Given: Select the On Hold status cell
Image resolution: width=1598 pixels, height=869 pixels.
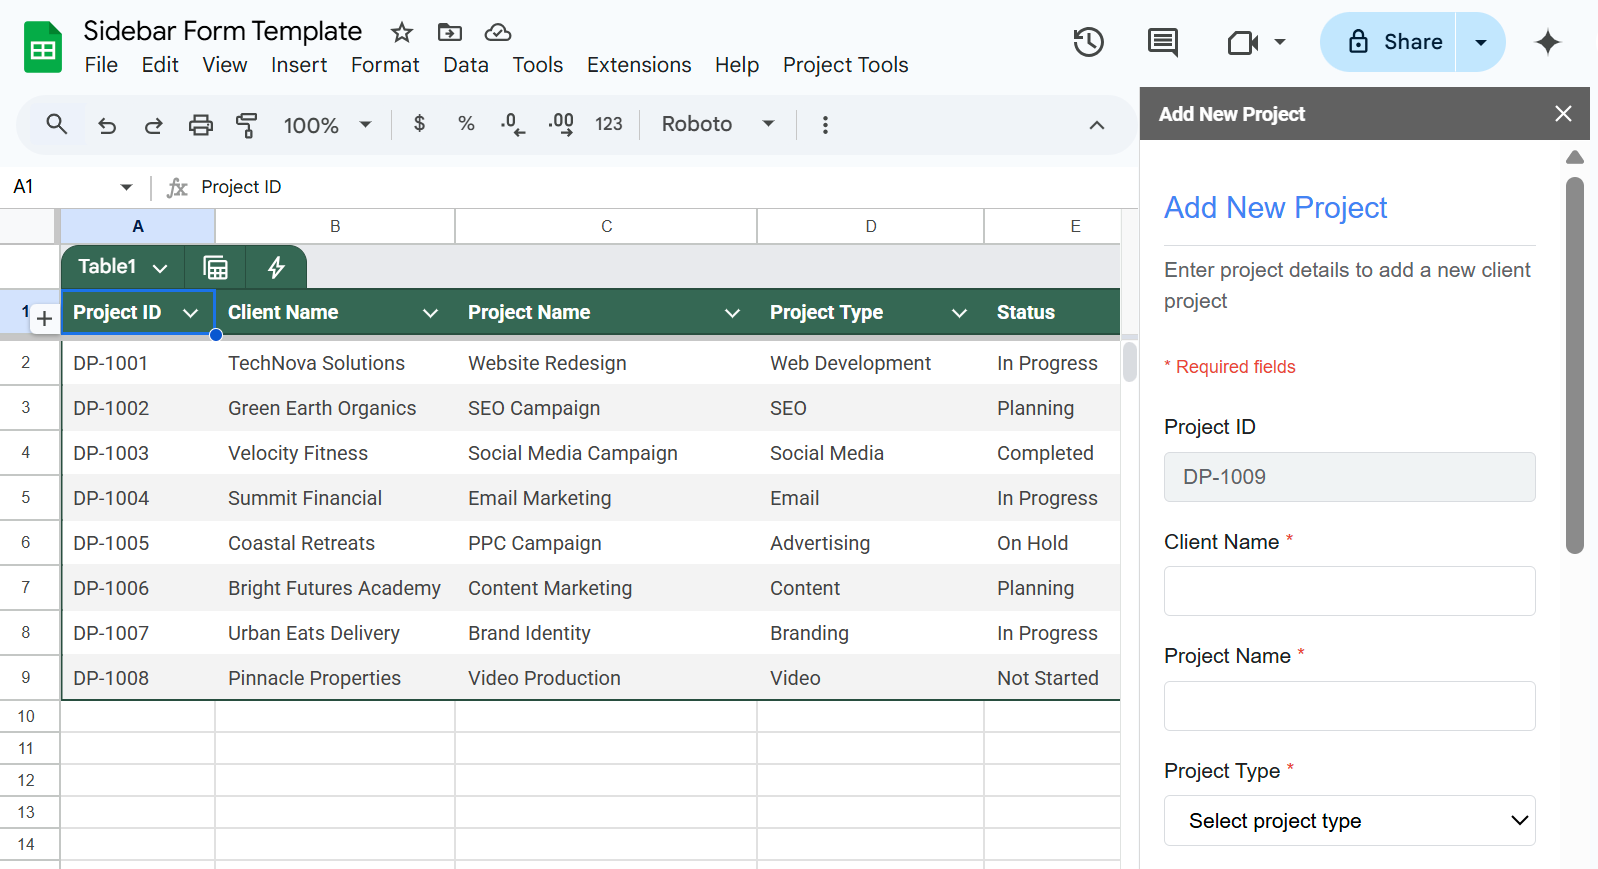Looking at the screenshot, I should click(x=1052, y=543).
